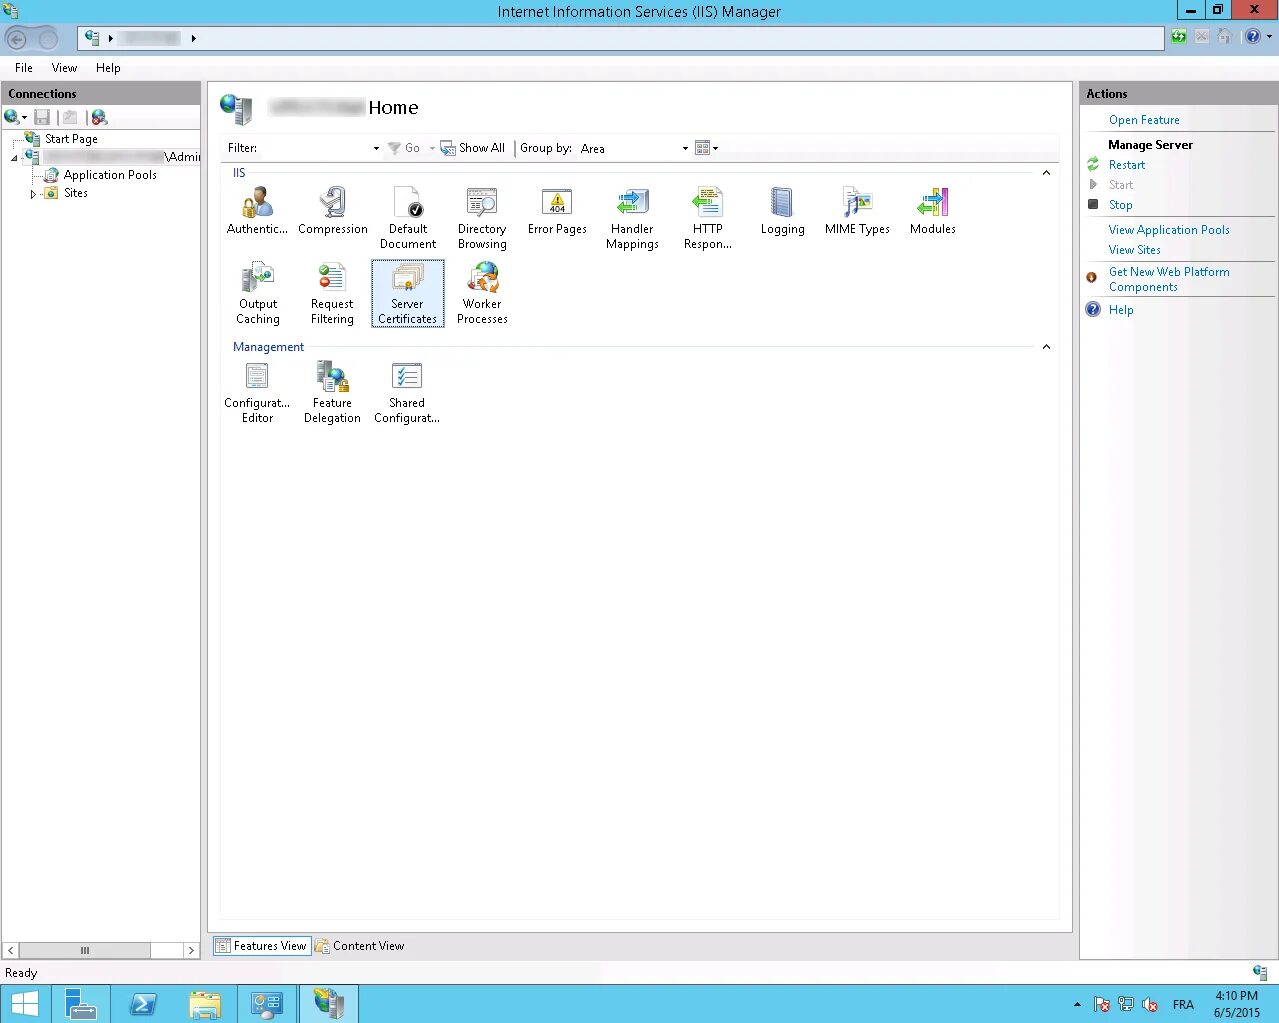Expand the Sites tree node

pos(33,194)
